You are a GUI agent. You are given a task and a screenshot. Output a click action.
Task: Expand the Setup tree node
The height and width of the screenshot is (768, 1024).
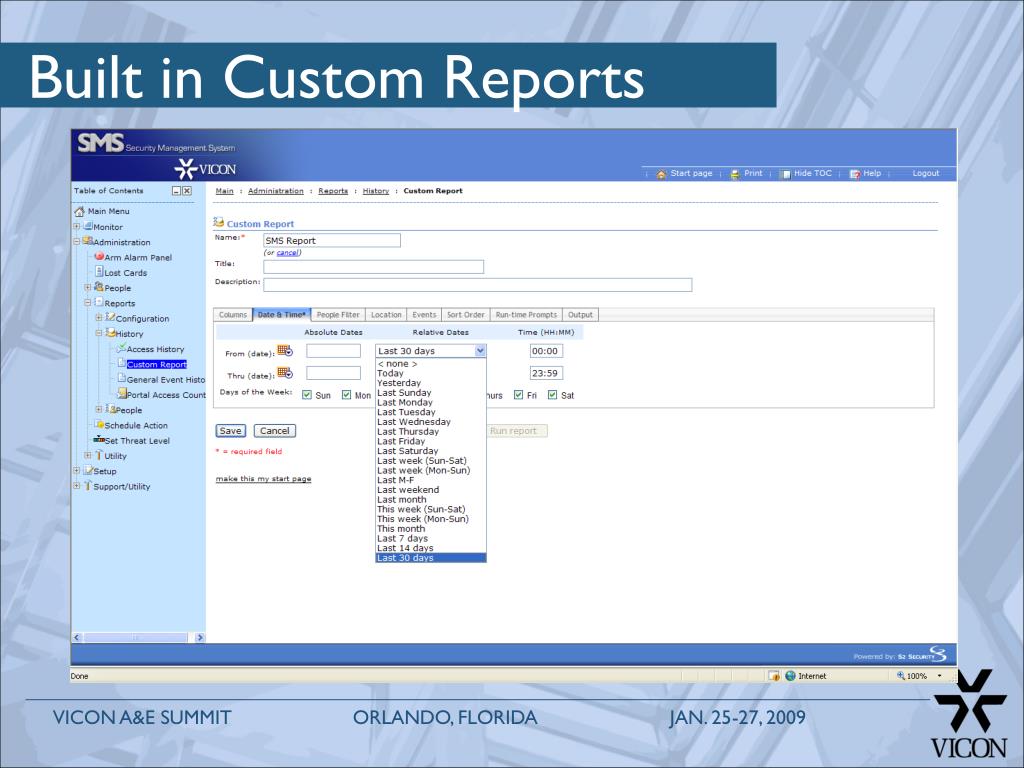[x=76, y=470]
